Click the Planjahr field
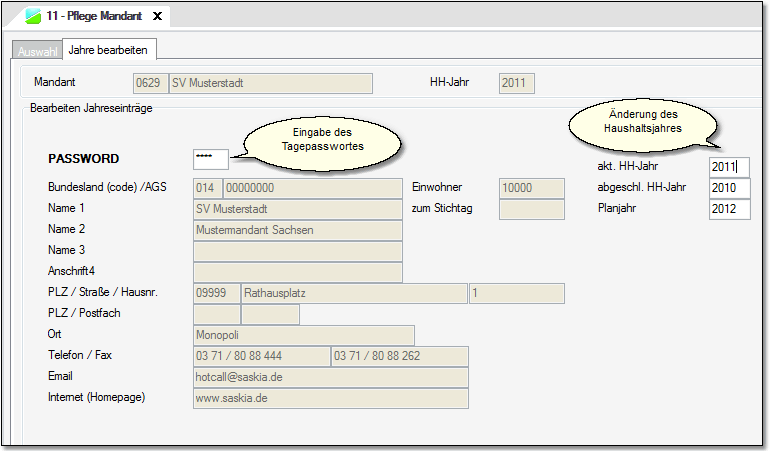 729,209
